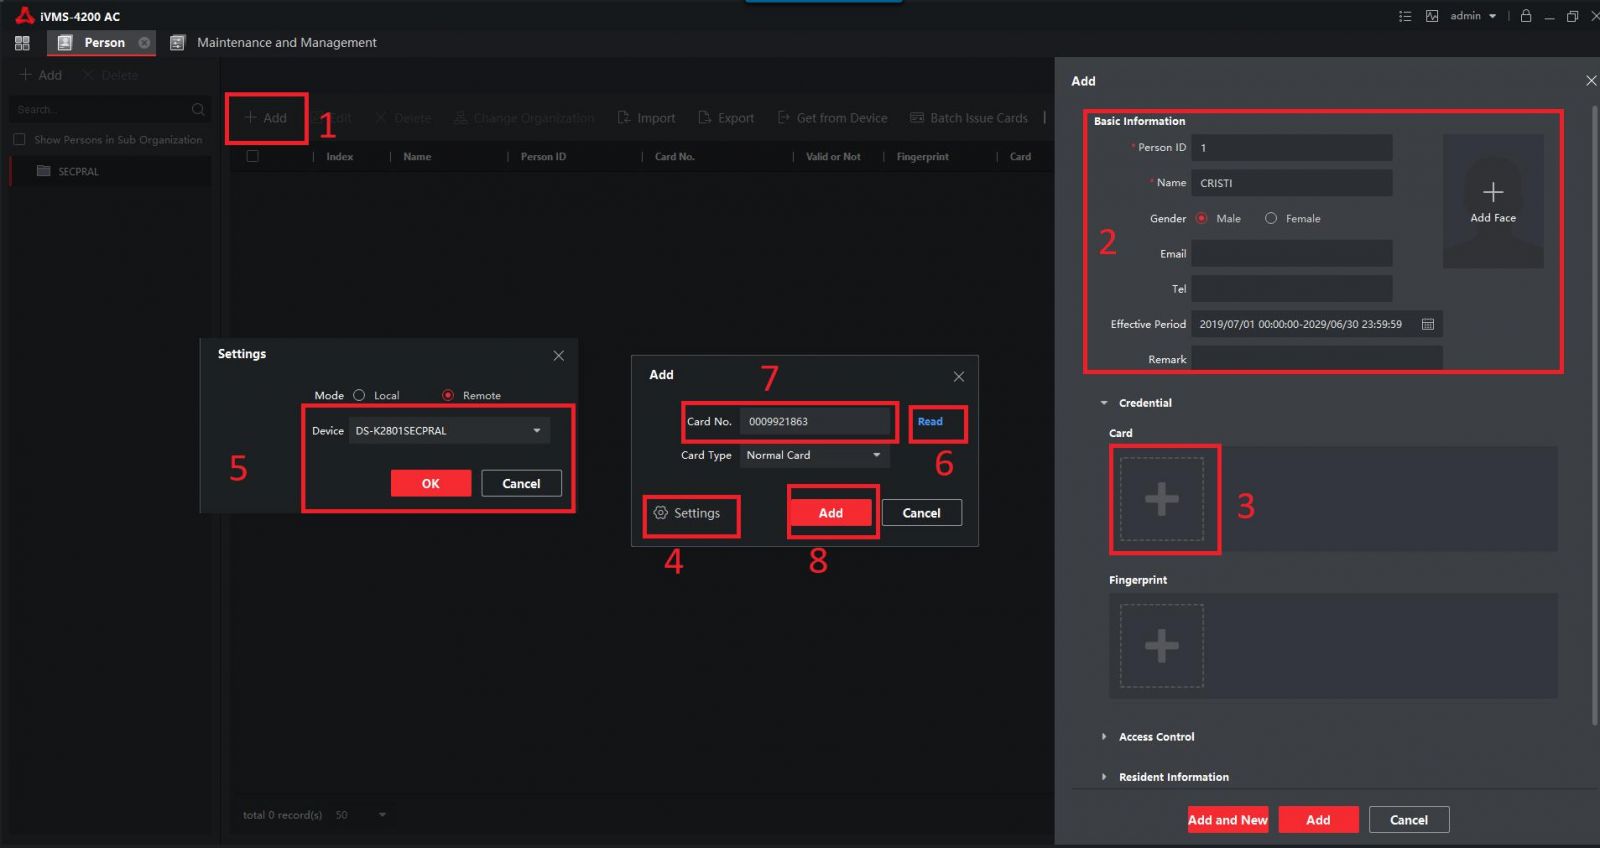Select Local mode radio button
This screenshot has height=848, width=1600.
(360, 395)
